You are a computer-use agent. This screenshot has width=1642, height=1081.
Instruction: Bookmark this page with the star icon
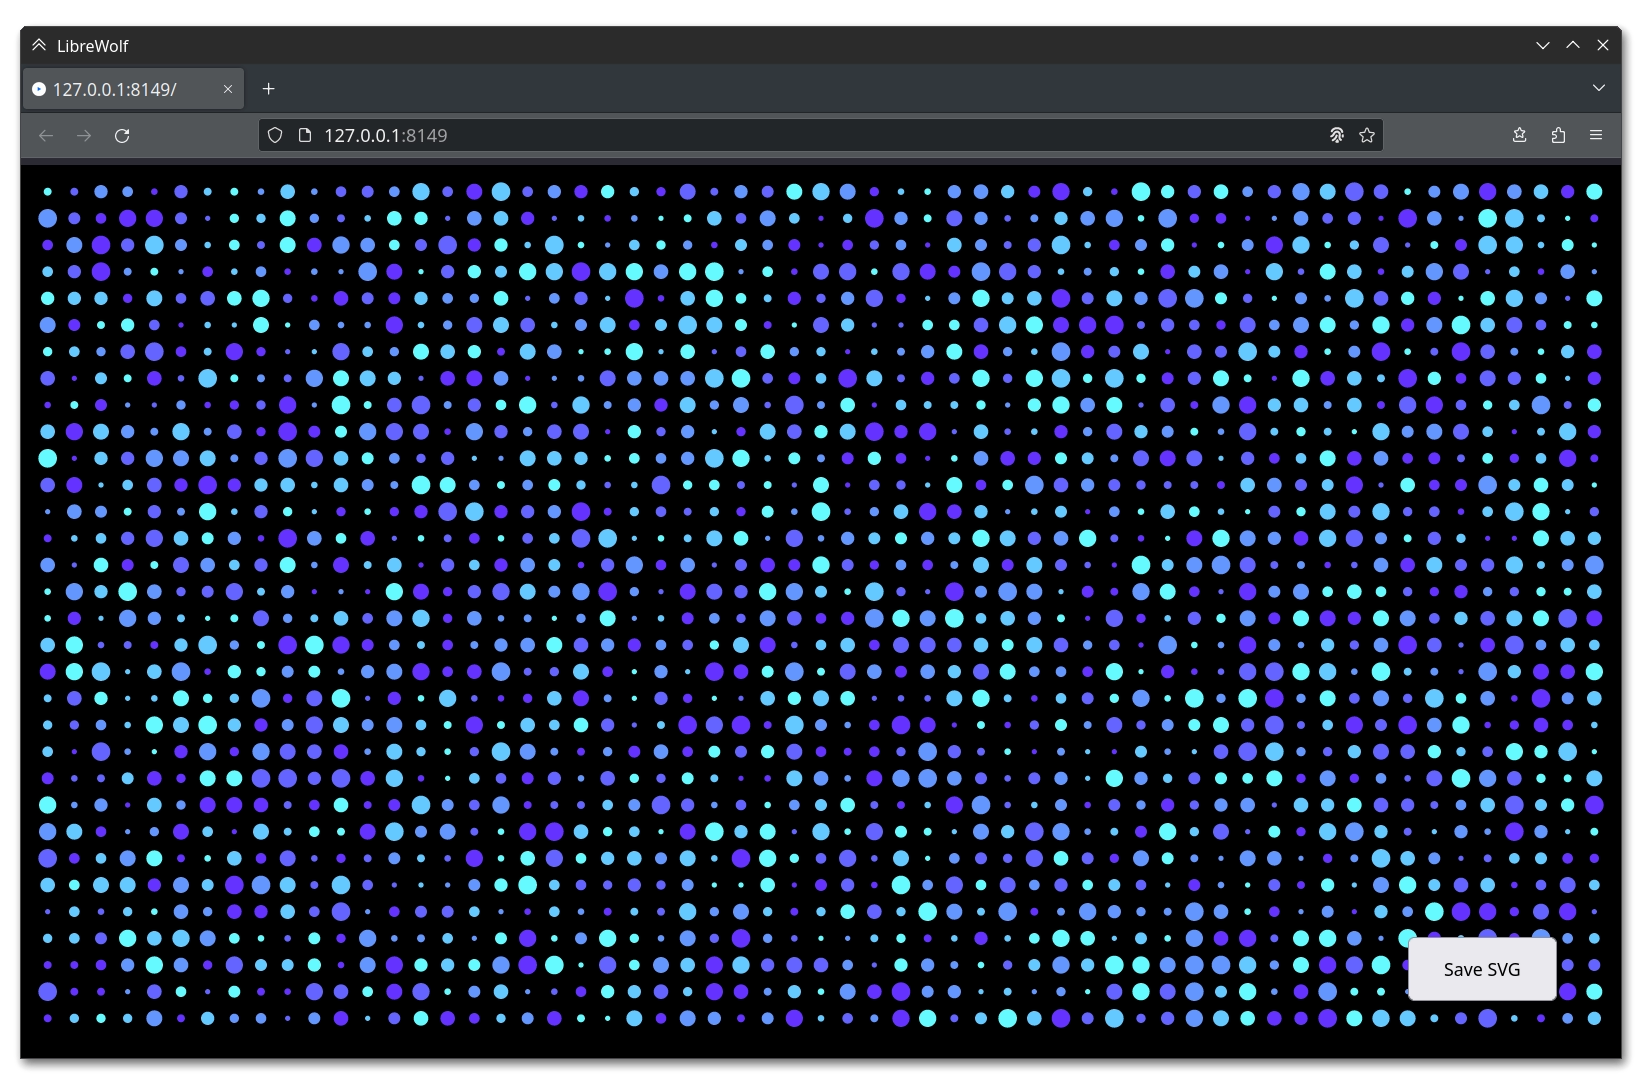(1367, 135)
